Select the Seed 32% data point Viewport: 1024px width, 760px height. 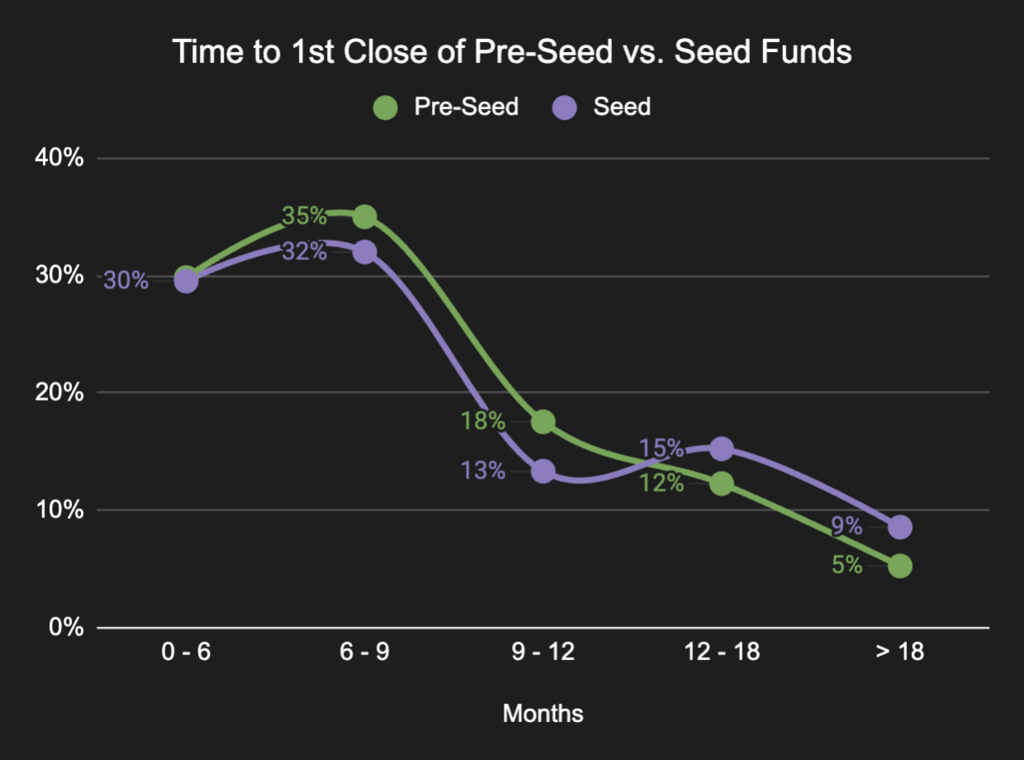click(x=365, y=252)
